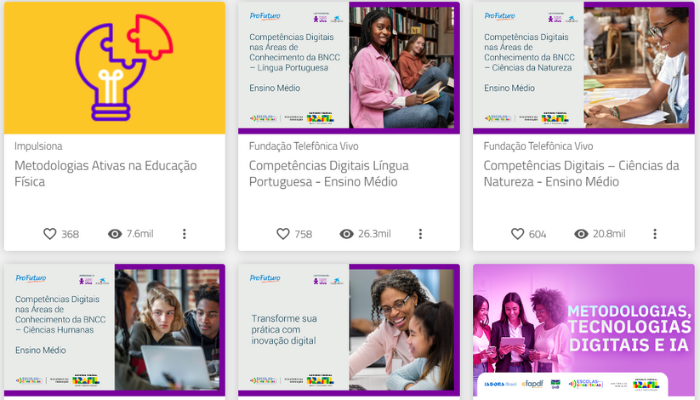The image size is (700, 400).
Task: Click the Impulsiona provider label
Action: click(x=38, y=146)
